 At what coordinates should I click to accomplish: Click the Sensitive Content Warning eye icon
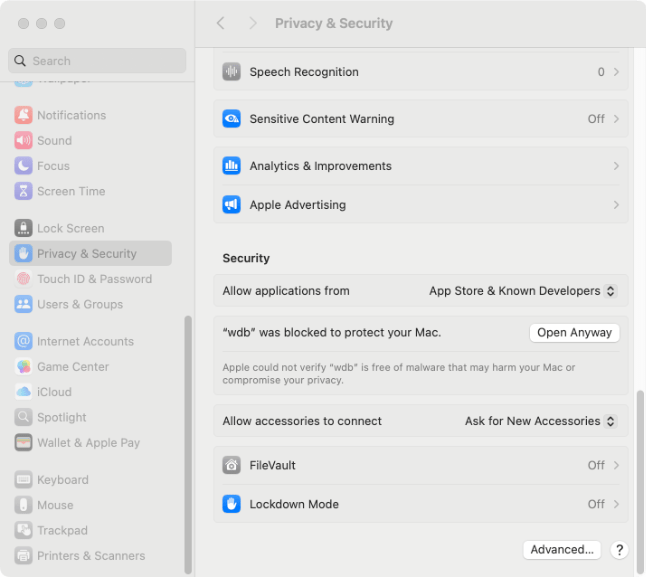coord(232,119)
